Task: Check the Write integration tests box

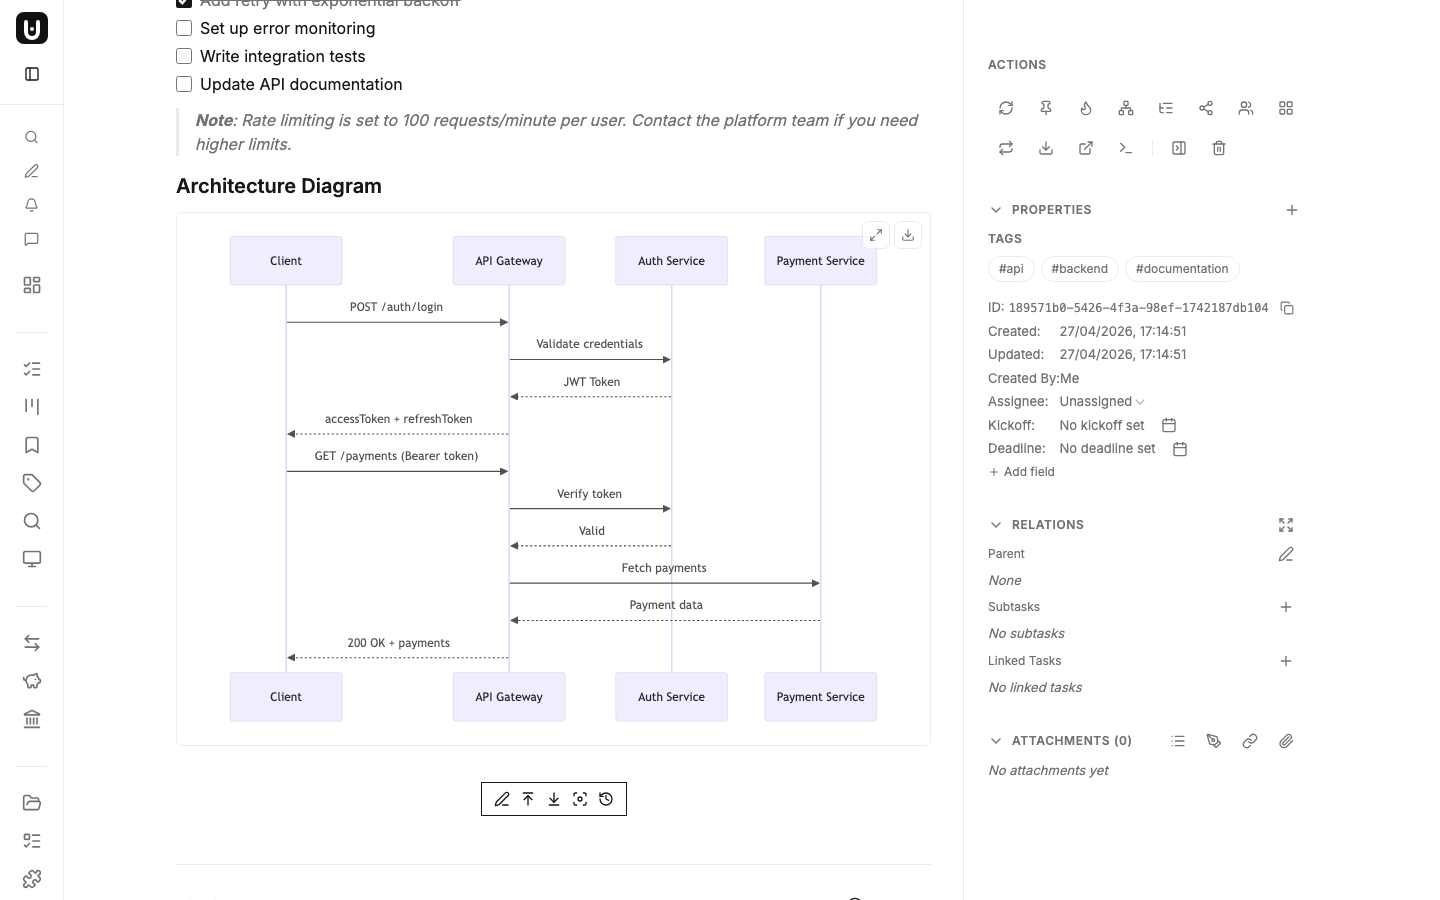Action: point(184,56)
